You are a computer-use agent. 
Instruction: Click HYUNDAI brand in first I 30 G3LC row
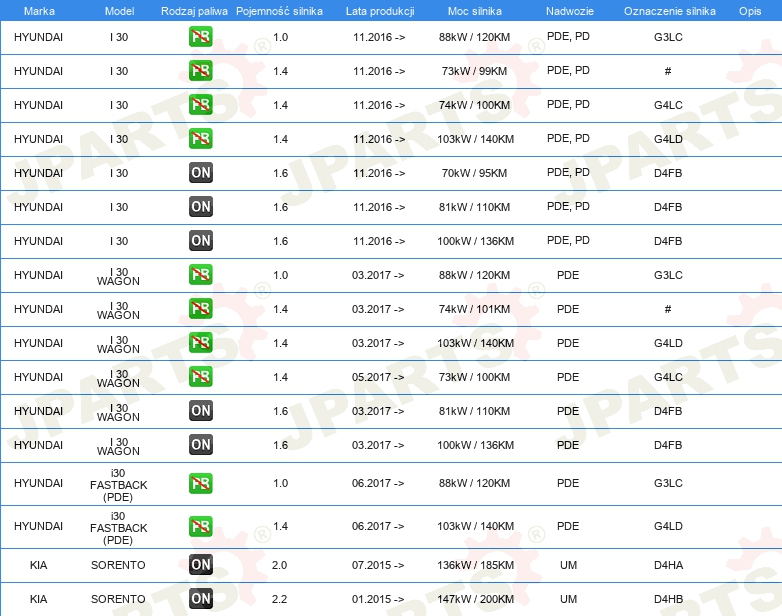point(38,37)
